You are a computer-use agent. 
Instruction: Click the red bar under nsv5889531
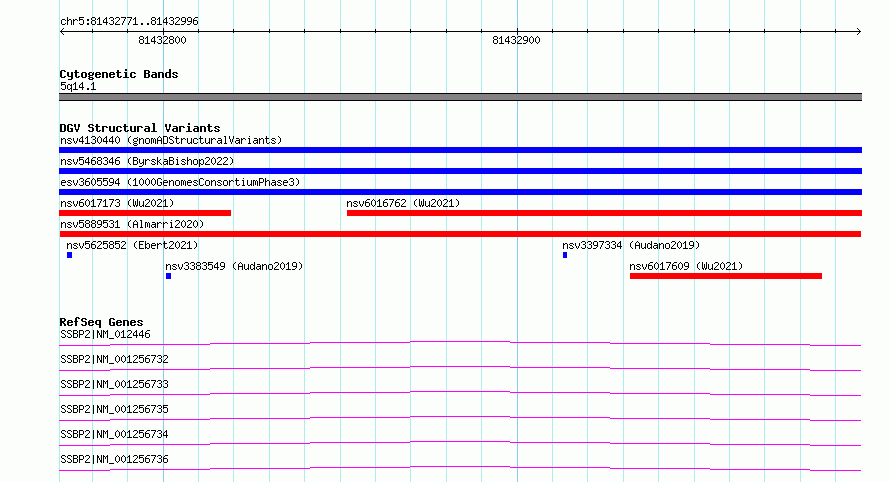pos(460,234)
